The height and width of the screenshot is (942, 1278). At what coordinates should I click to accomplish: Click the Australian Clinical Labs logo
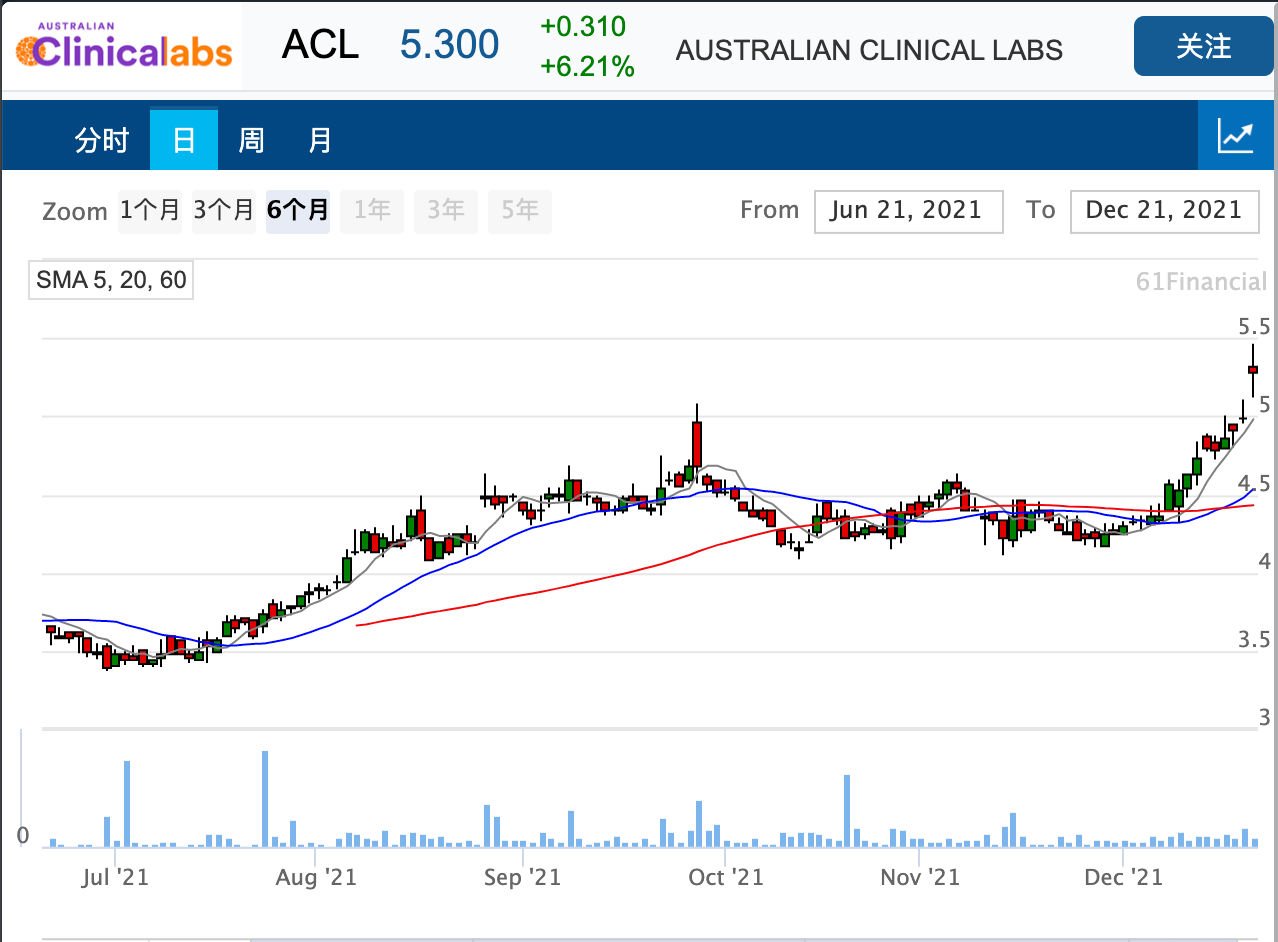122,46
